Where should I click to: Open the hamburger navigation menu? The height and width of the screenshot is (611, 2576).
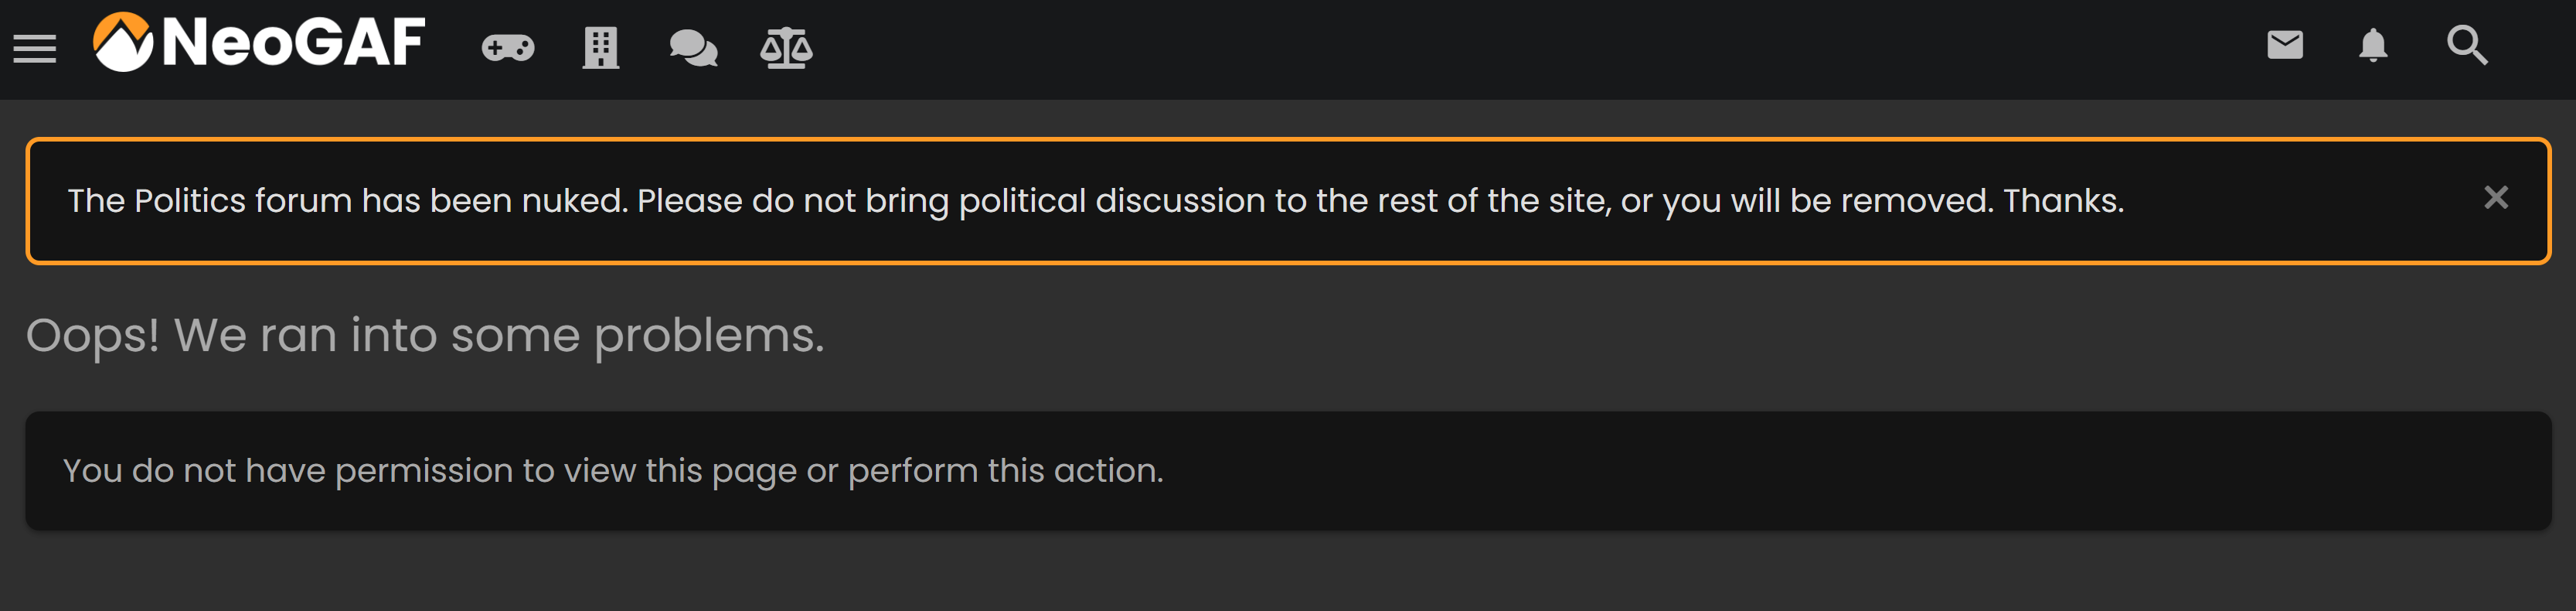[35, 48]
